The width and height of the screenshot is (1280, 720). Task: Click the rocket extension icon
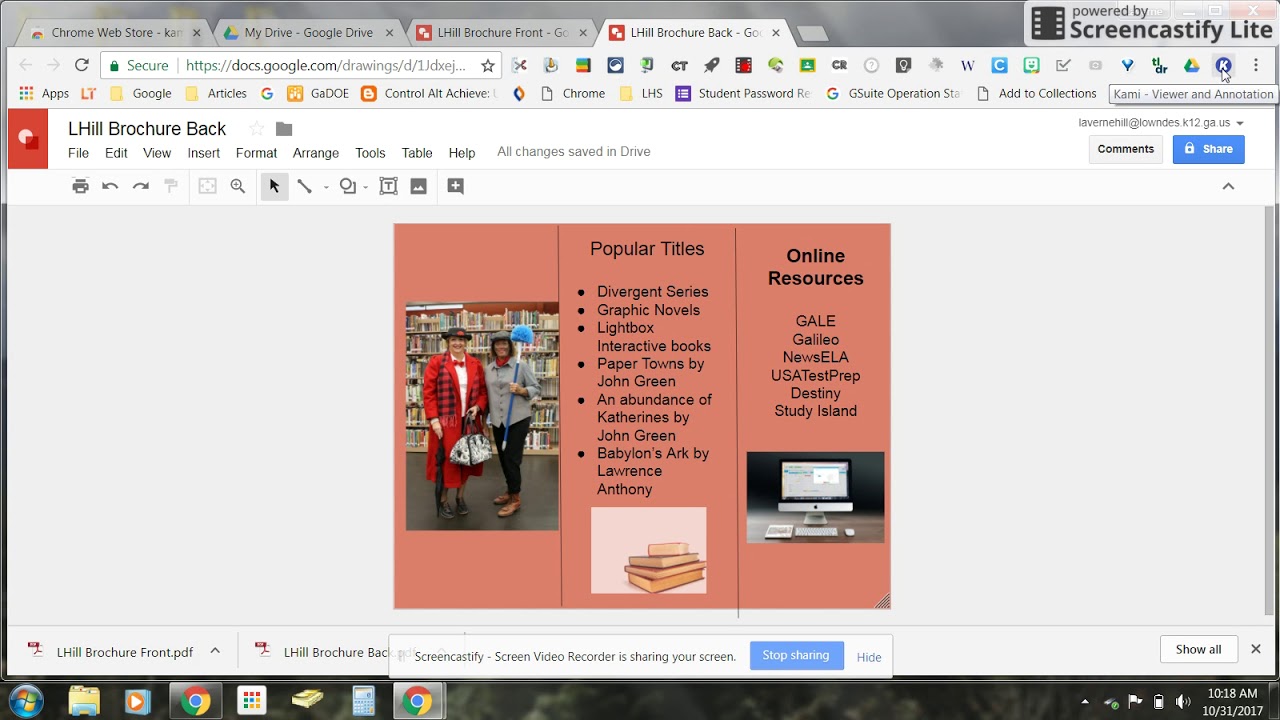[x=711, y=65]
